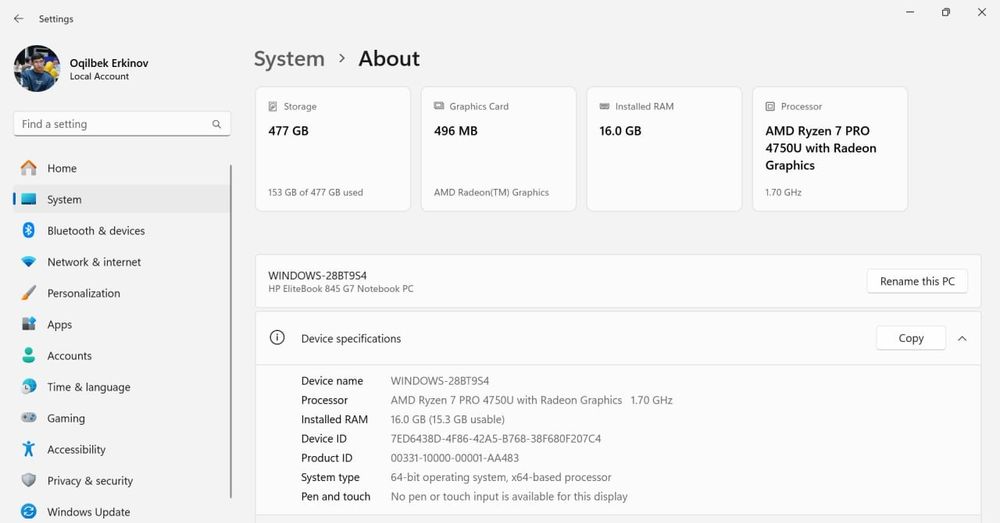Click the Personalization paintbrush icon

29,293
